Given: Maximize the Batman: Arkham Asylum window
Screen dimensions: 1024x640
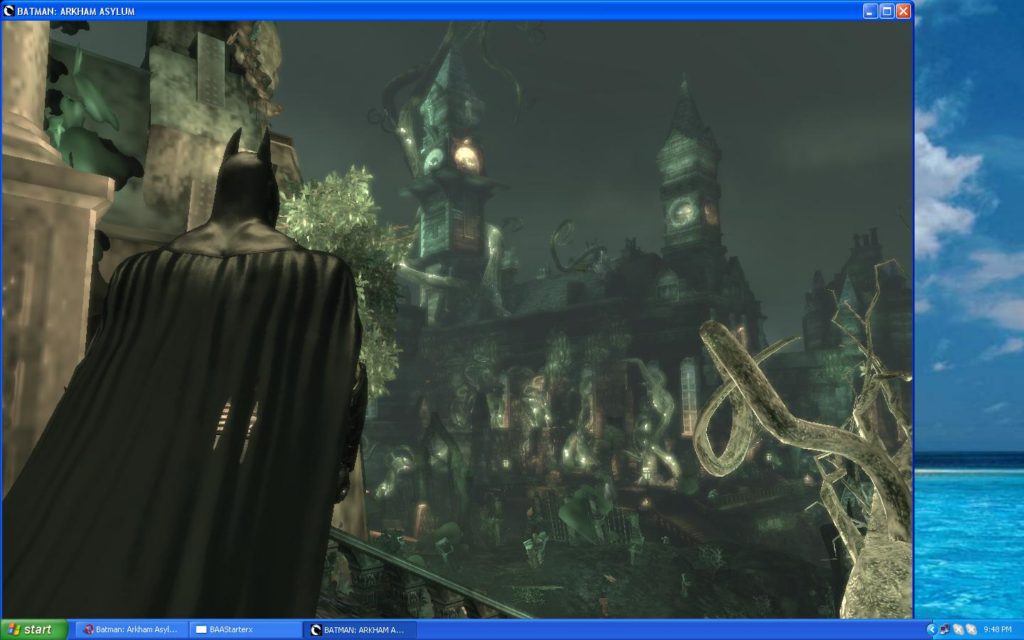Looking at the screenshot, I should [x=887, y=10].
